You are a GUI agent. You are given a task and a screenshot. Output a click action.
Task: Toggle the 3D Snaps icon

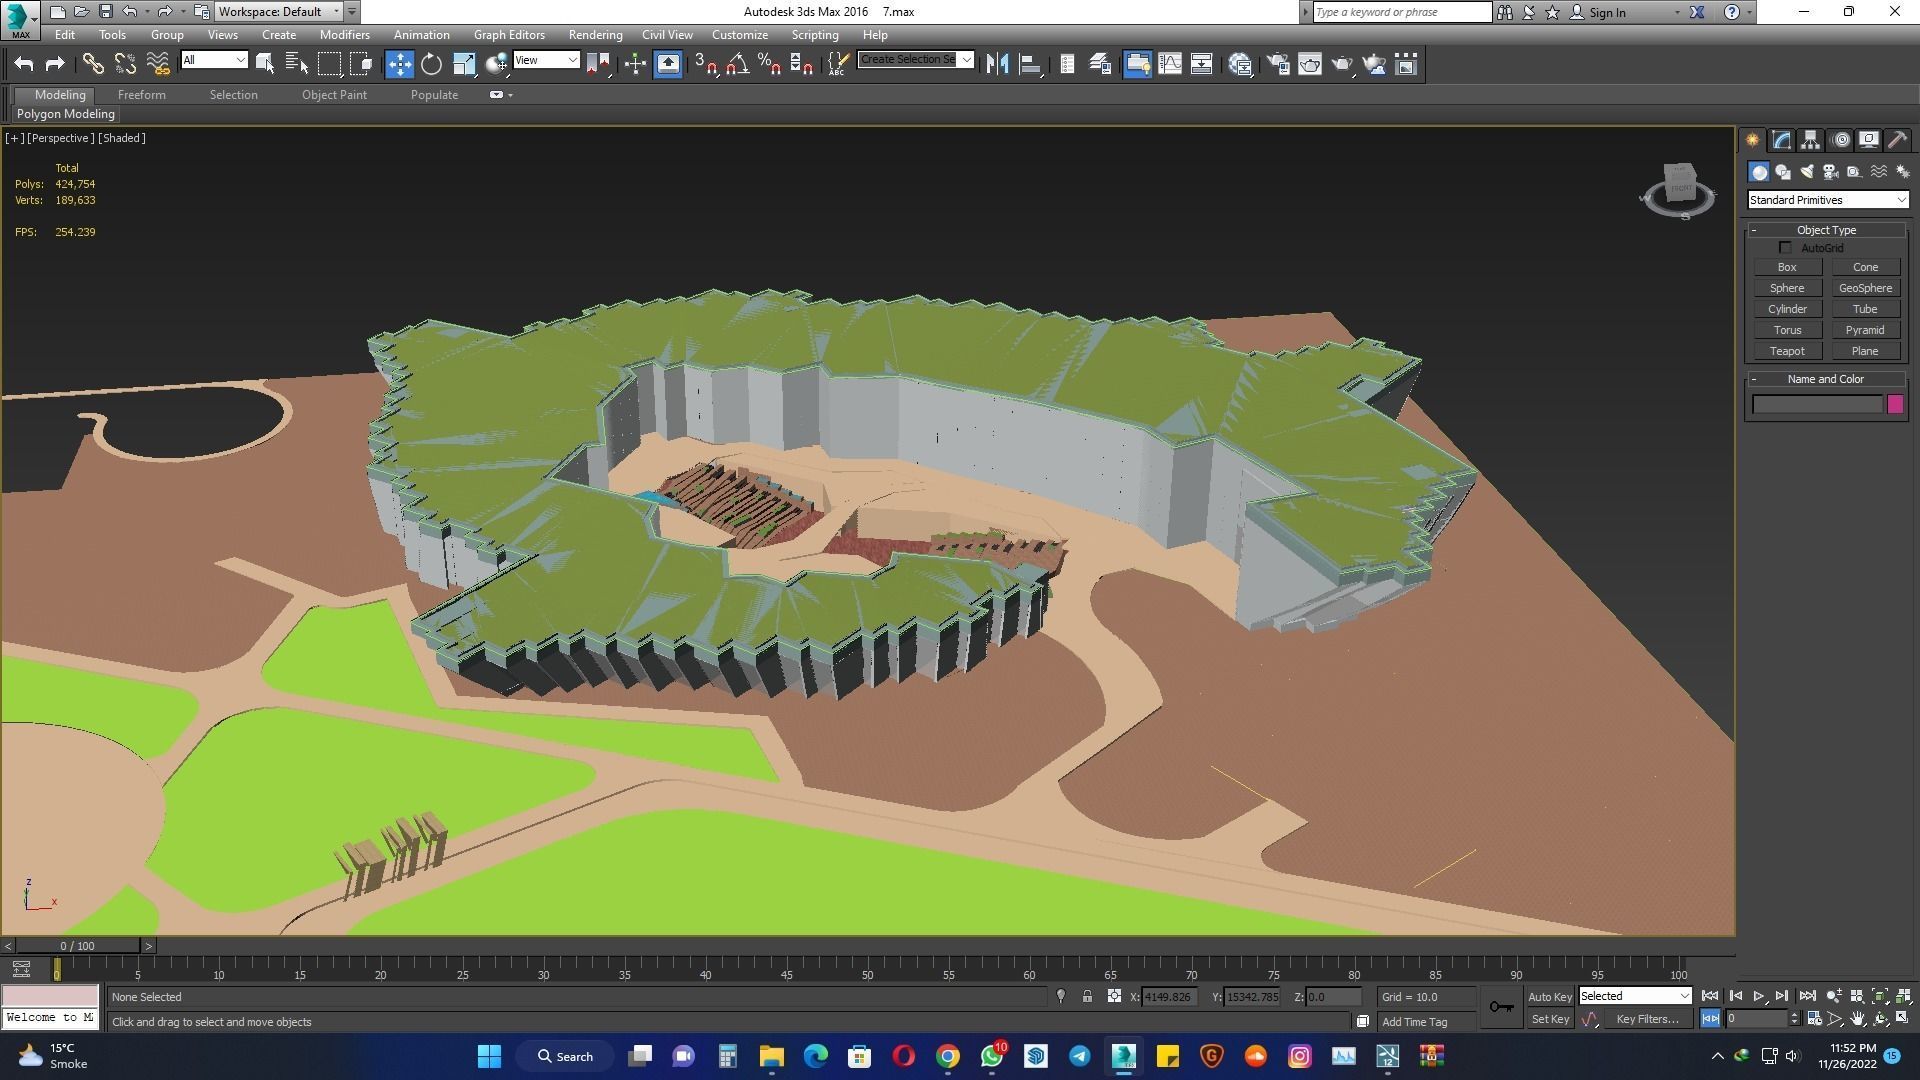704,64
